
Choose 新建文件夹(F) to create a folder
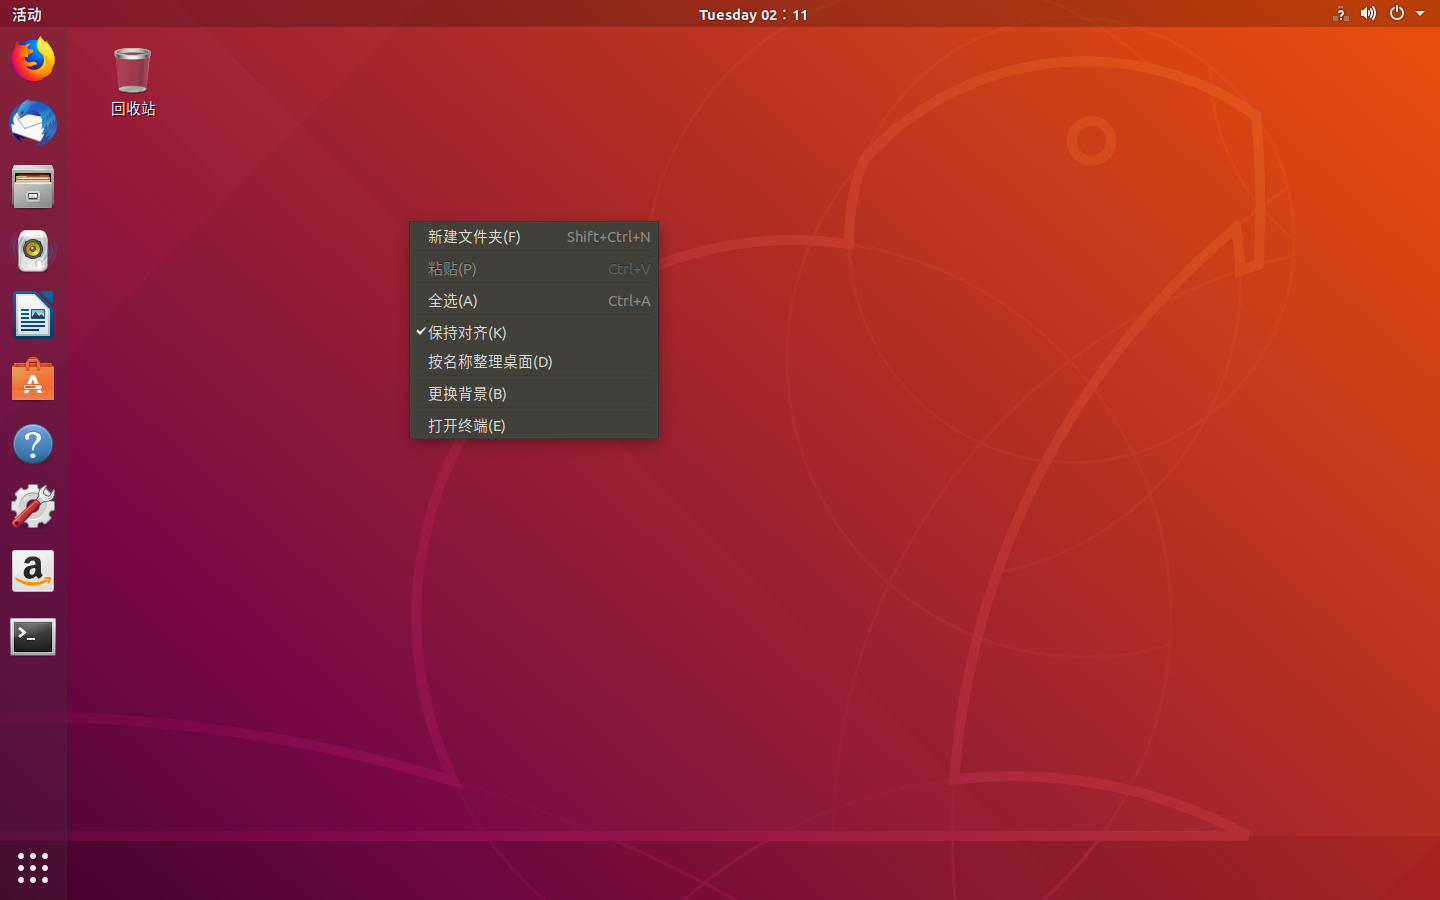click(x=473, y=237)
